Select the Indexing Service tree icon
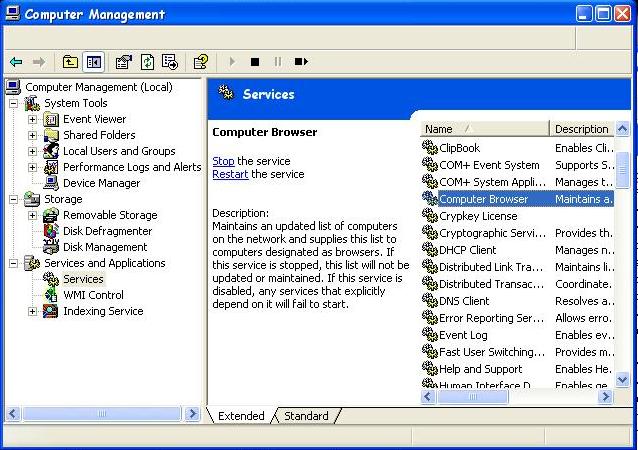This screenshot has height=450, width=638. click(51, 311)
